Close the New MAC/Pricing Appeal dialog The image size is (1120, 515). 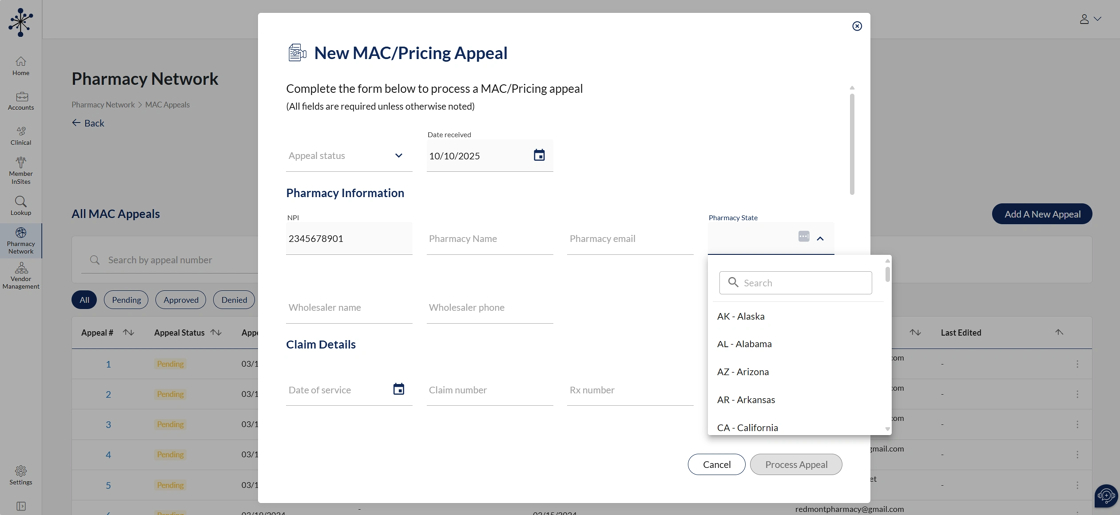coord(857,26)
